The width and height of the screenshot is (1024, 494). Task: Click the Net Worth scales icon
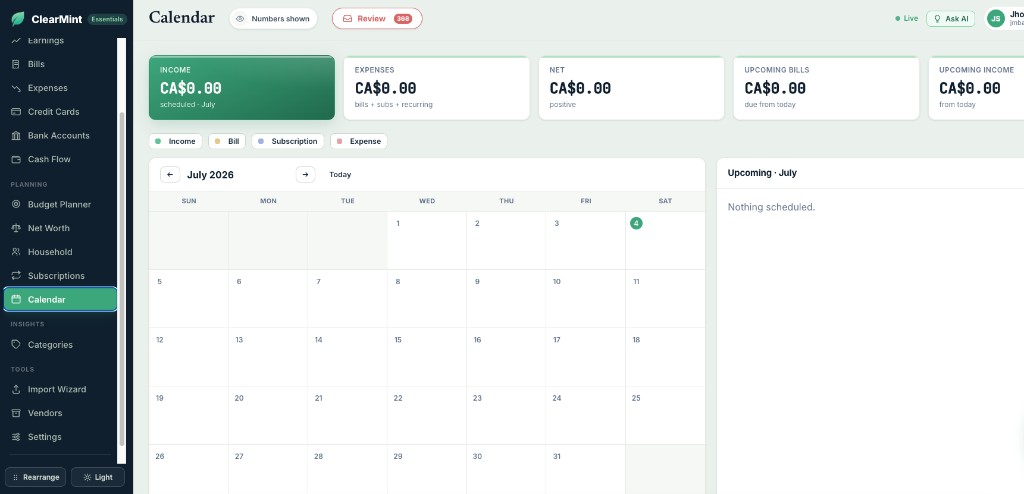pyautogui.click(x=16, y=228)
